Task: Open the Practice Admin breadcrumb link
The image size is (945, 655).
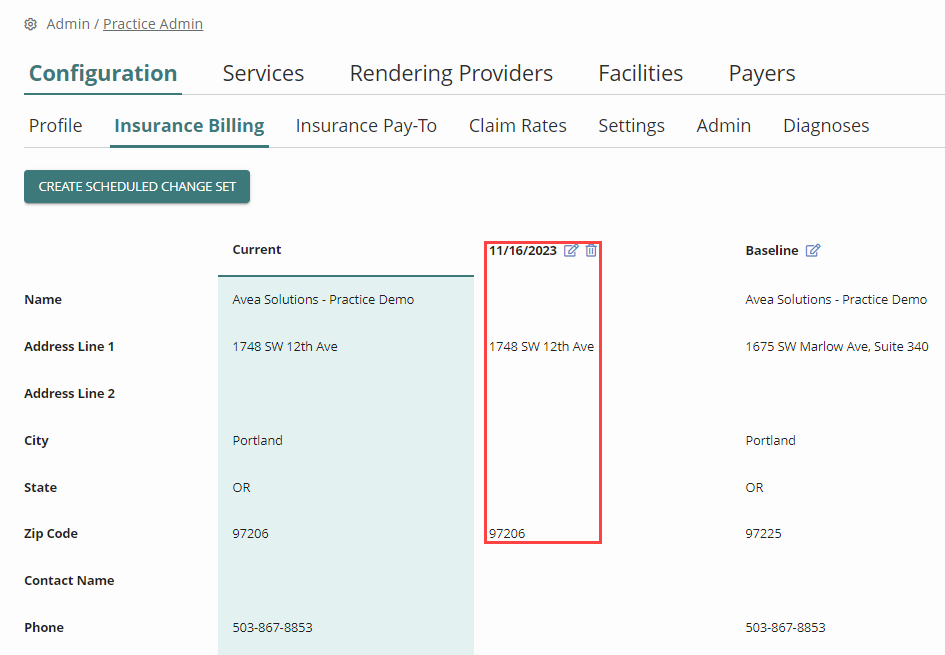Action: [153, 24]
